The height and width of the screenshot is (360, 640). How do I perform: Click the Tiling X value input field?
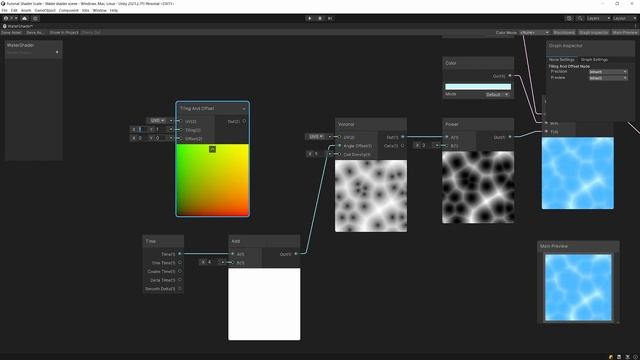142,129
